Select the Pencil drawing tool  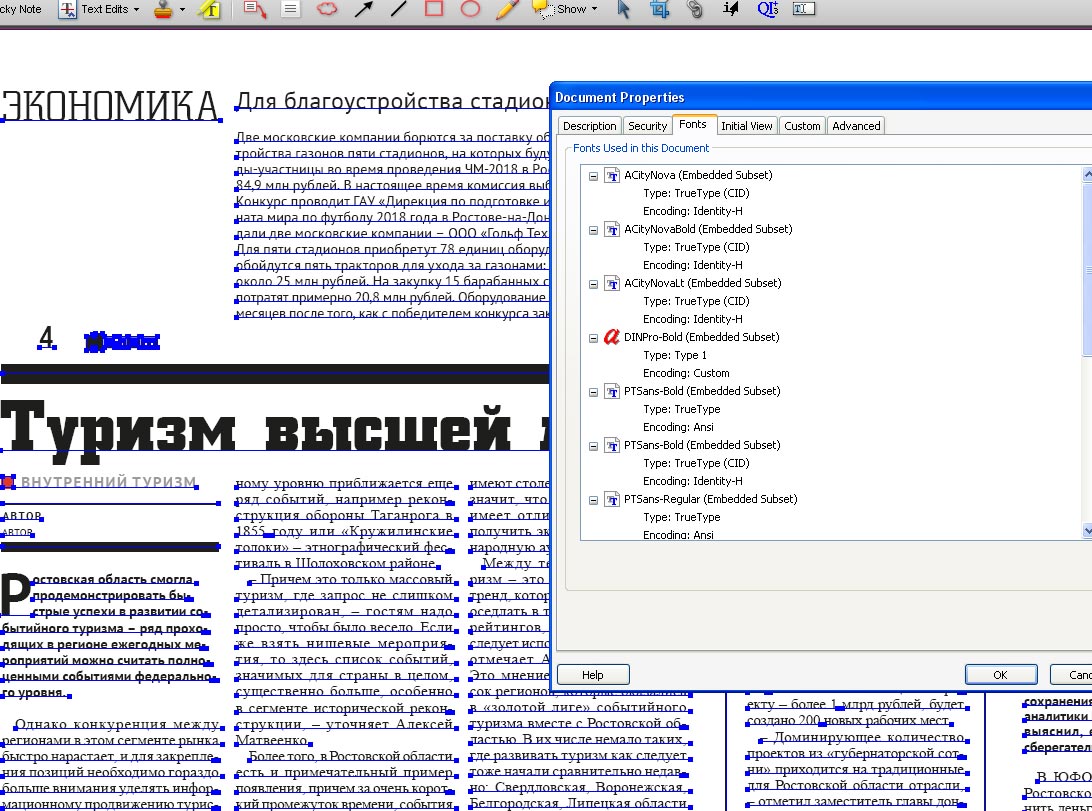[508, 9]
